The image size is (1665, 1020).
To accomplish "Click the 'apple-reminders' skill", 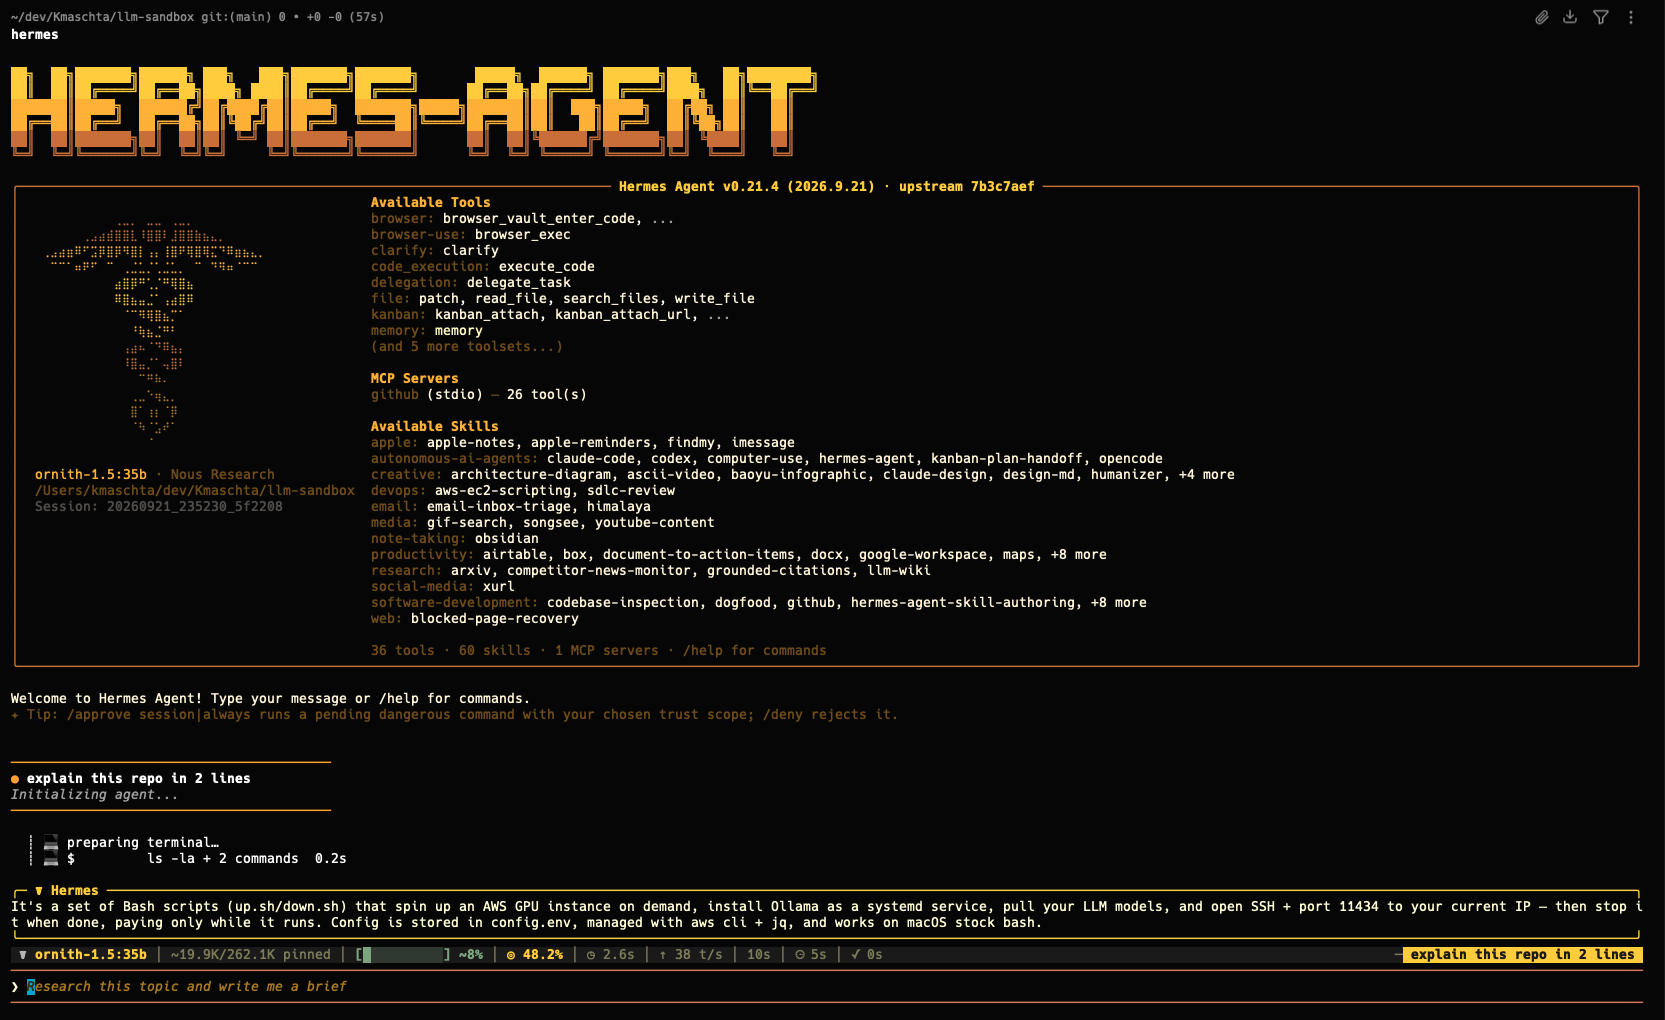I will pyautogui.click(x=591, y=443).
